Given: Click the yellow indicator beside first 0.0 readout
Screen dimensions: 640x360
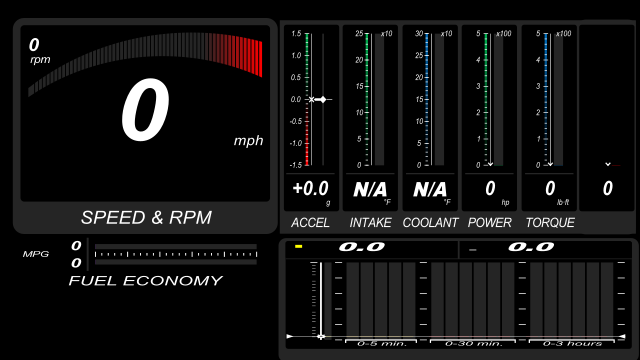Looking at the screenshot, I should click(298, 246).
